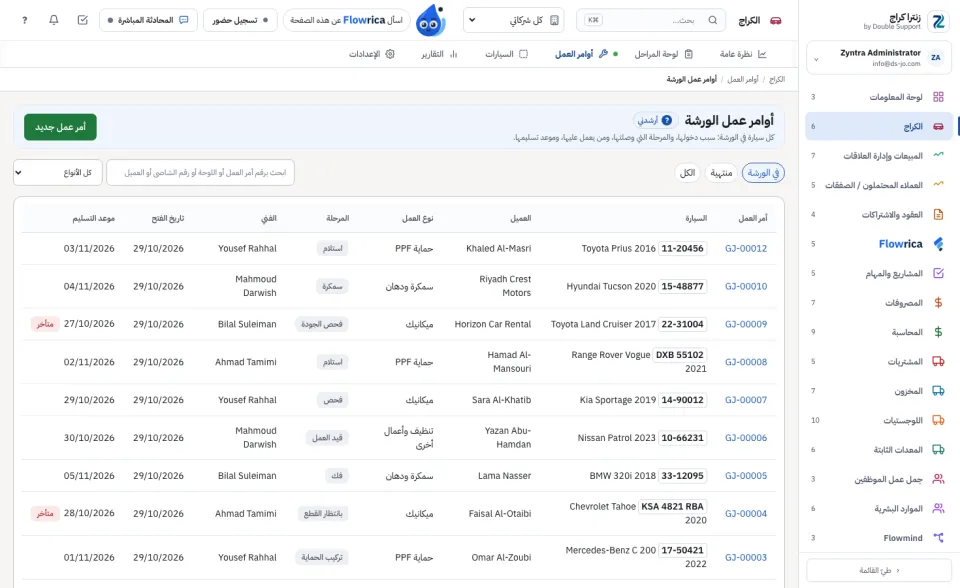Open المشتريات sidebar item
960x588 pixels.
pyautogui.click(x=879, y=361)
